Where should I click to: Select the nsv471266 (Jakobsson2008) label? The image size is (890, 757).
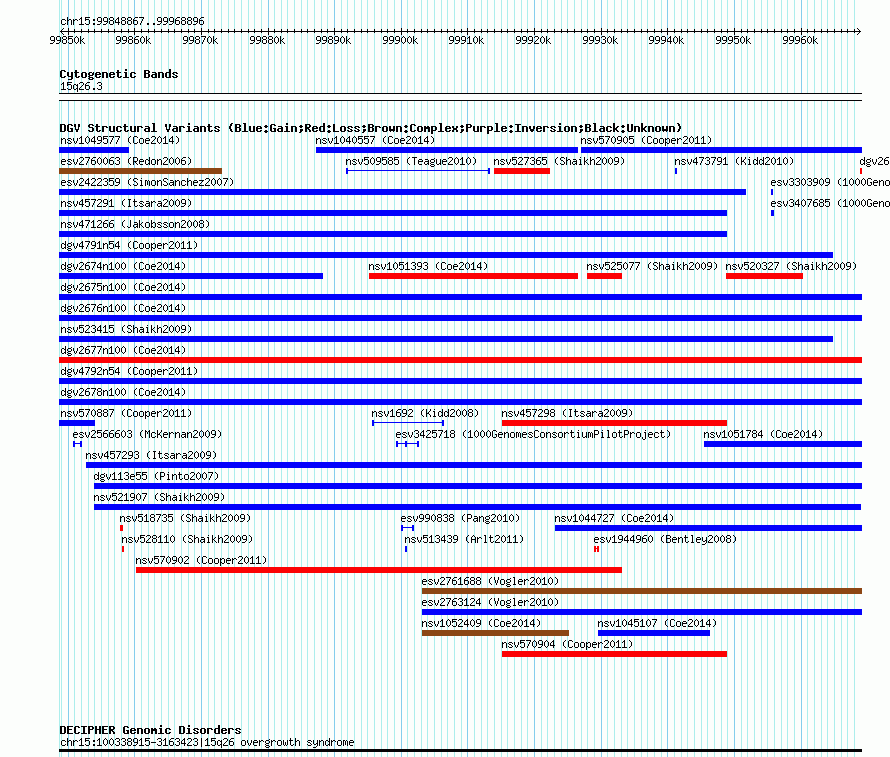[x=135, y=224]
